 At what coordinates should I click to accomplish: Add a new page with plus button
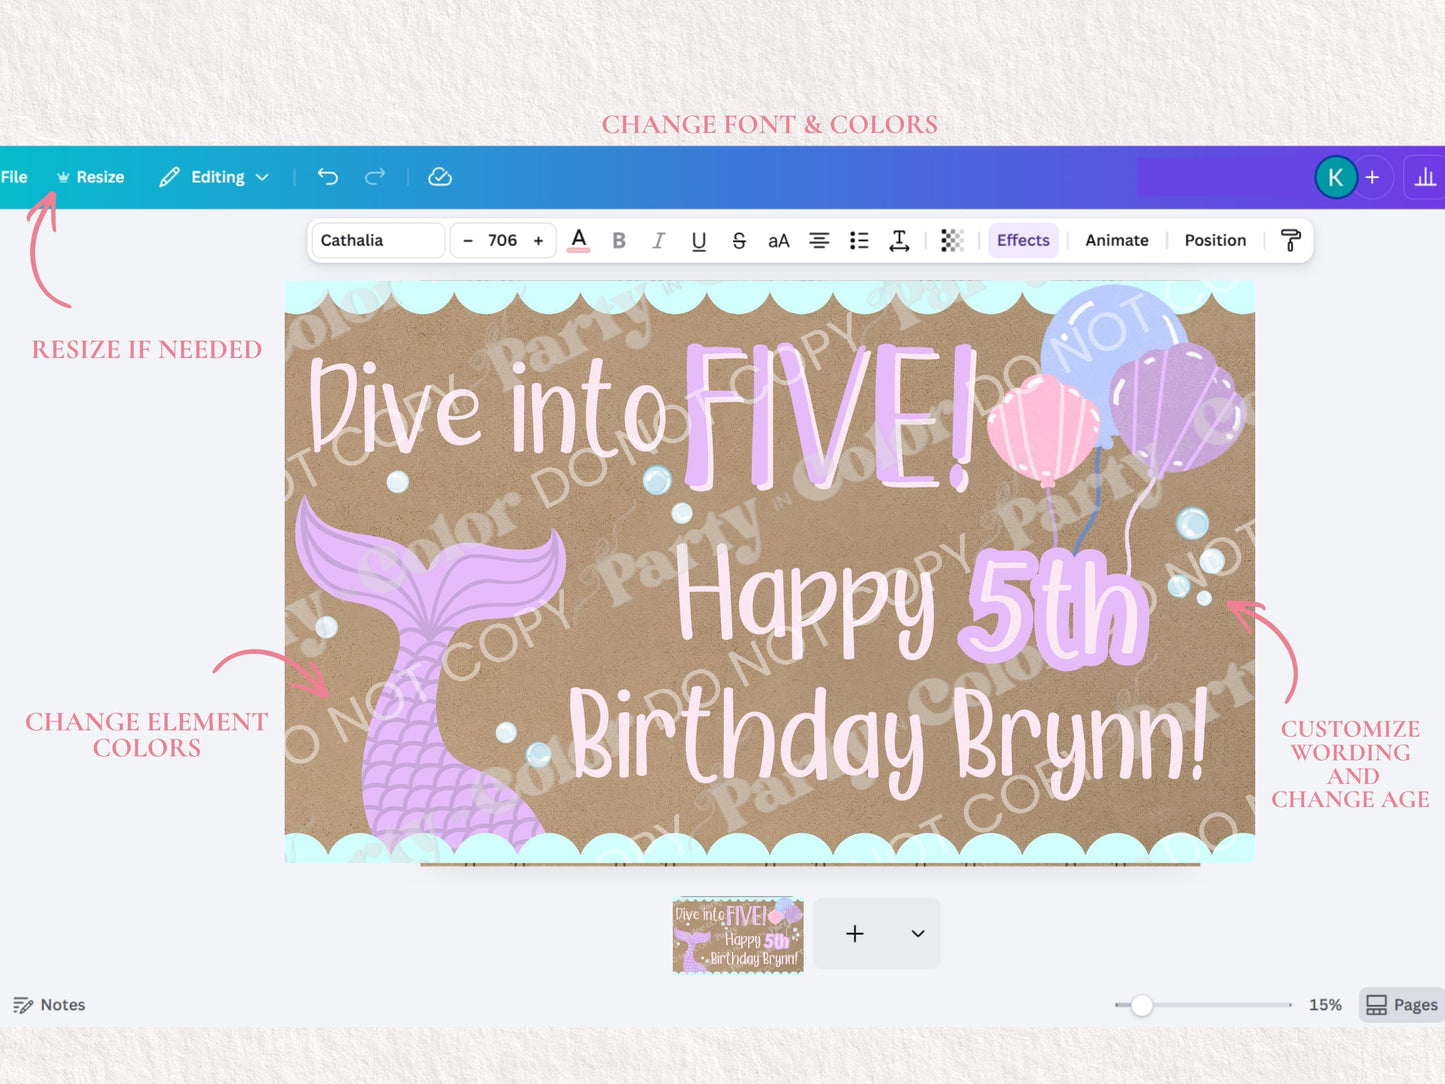pos(855,934)
